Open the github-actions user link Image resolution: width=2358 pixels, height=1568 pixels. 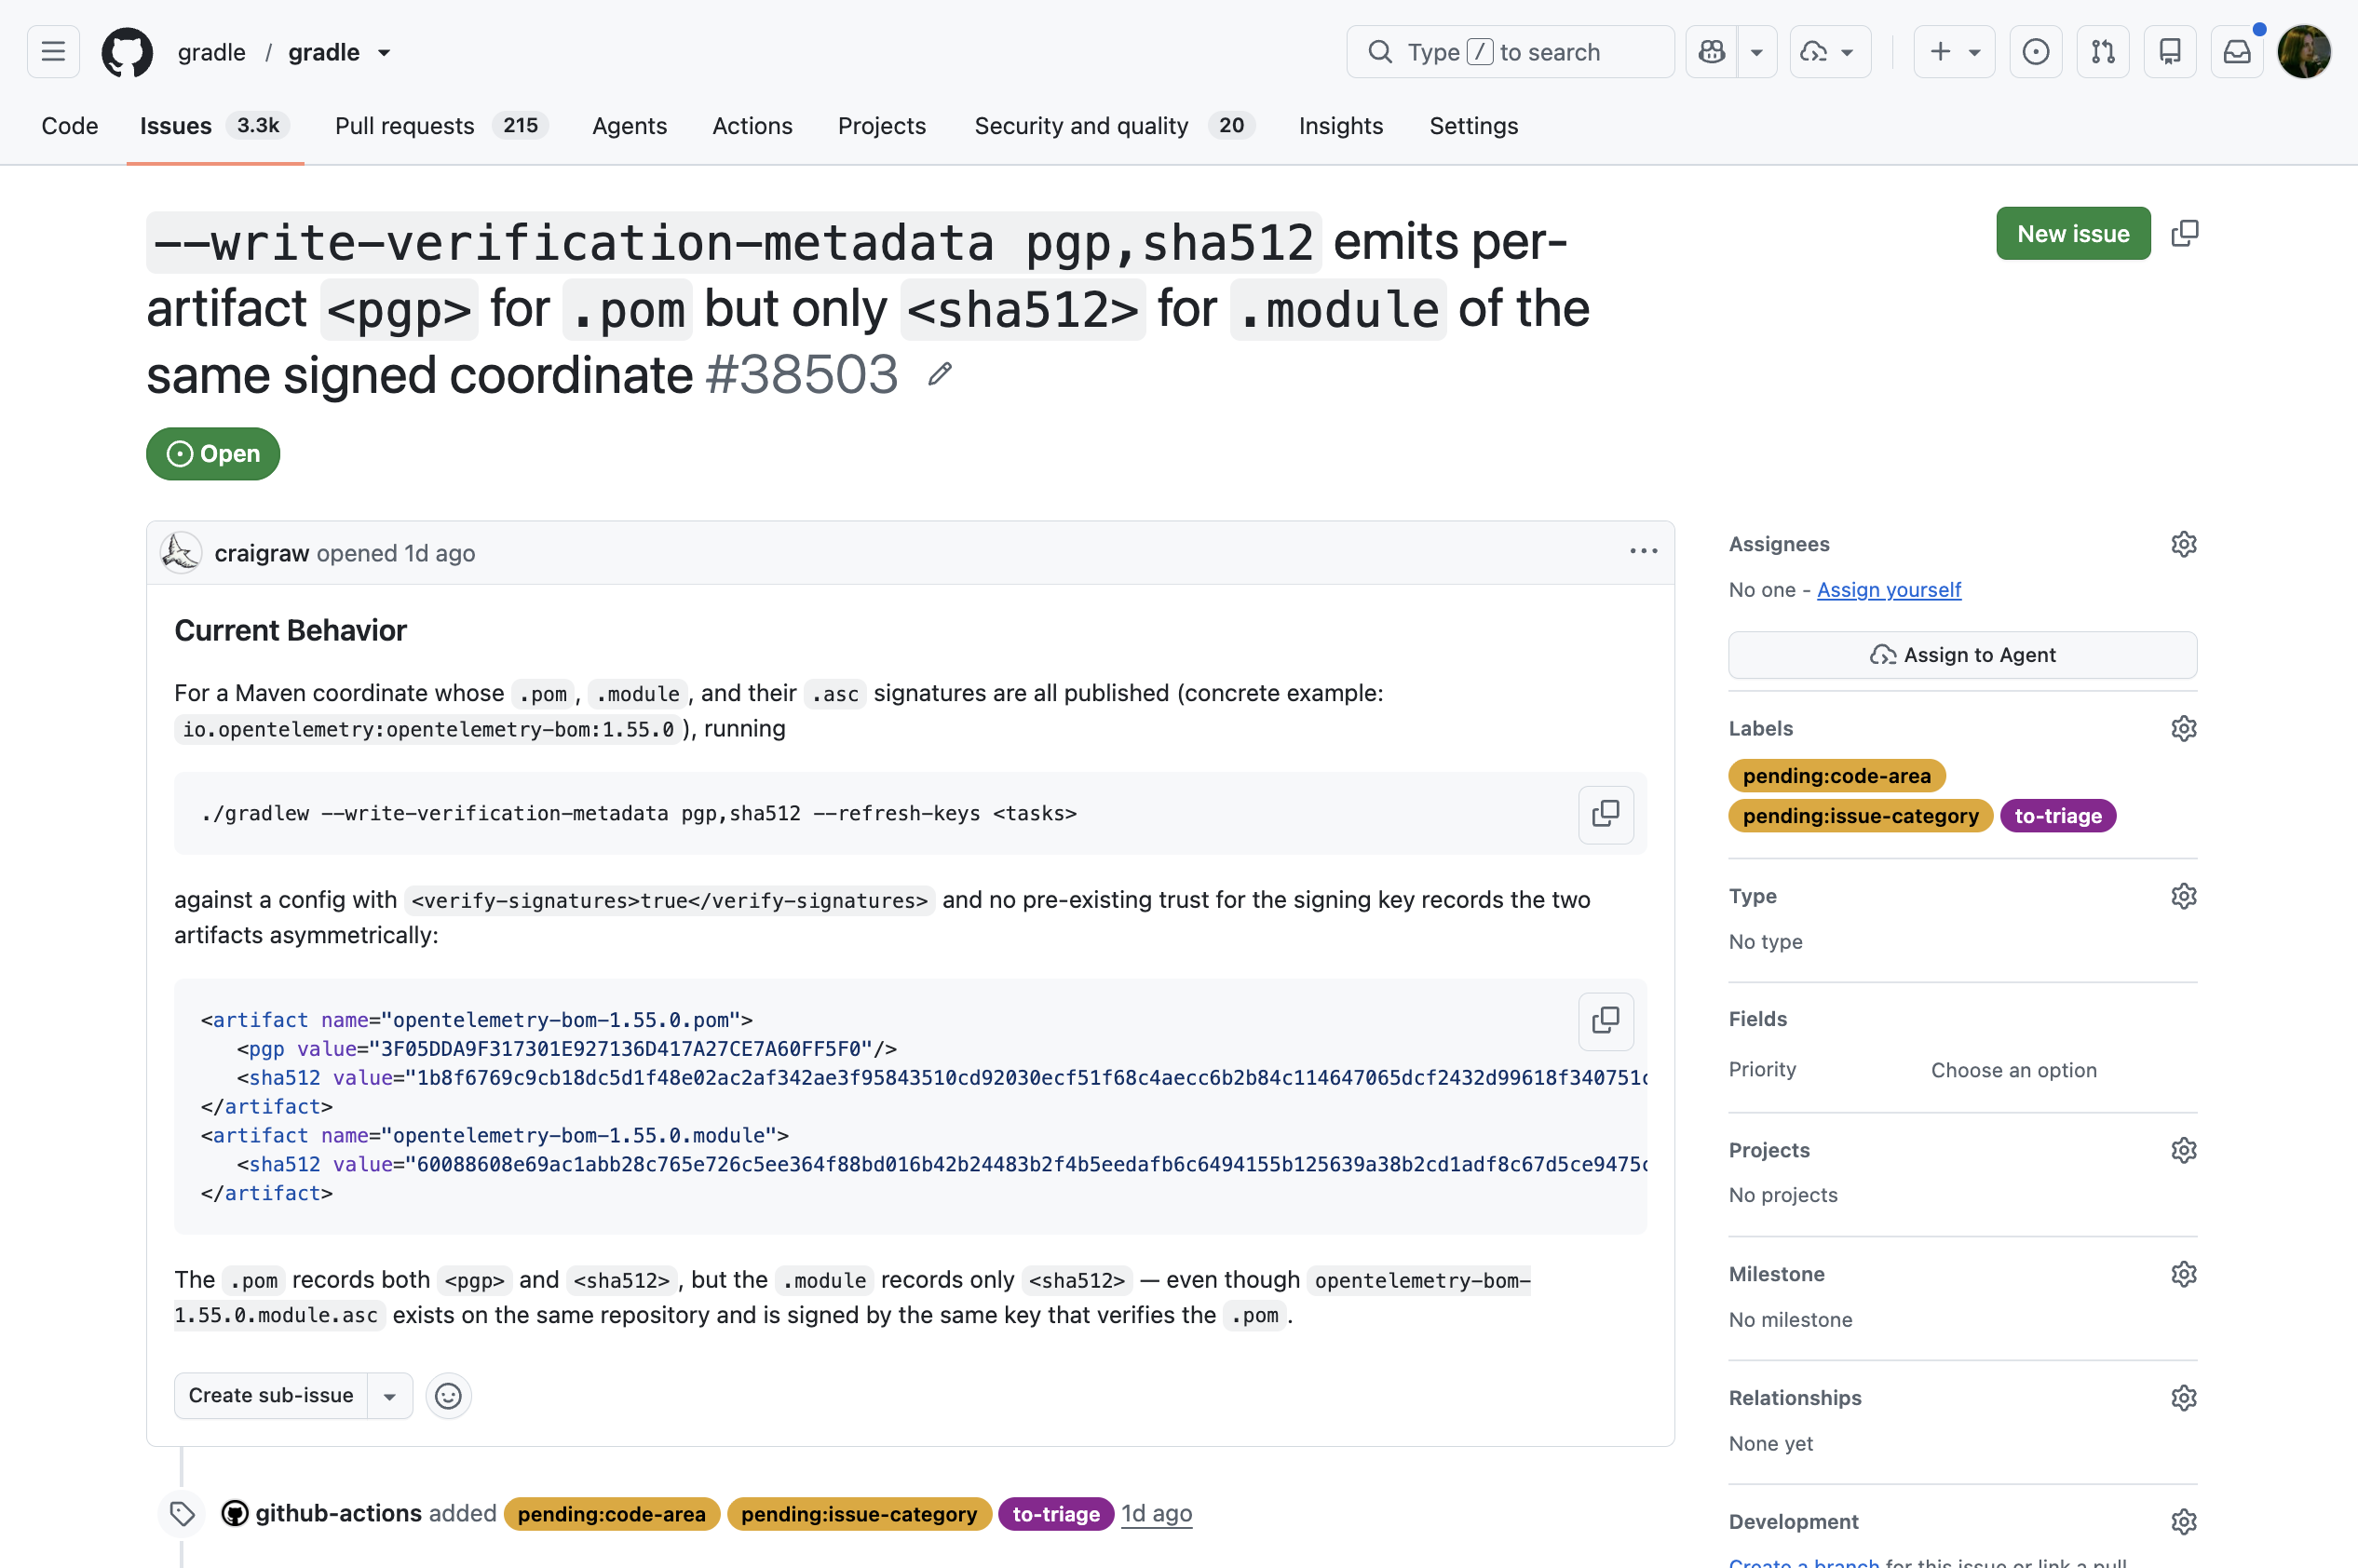(x=338, y=1514)
